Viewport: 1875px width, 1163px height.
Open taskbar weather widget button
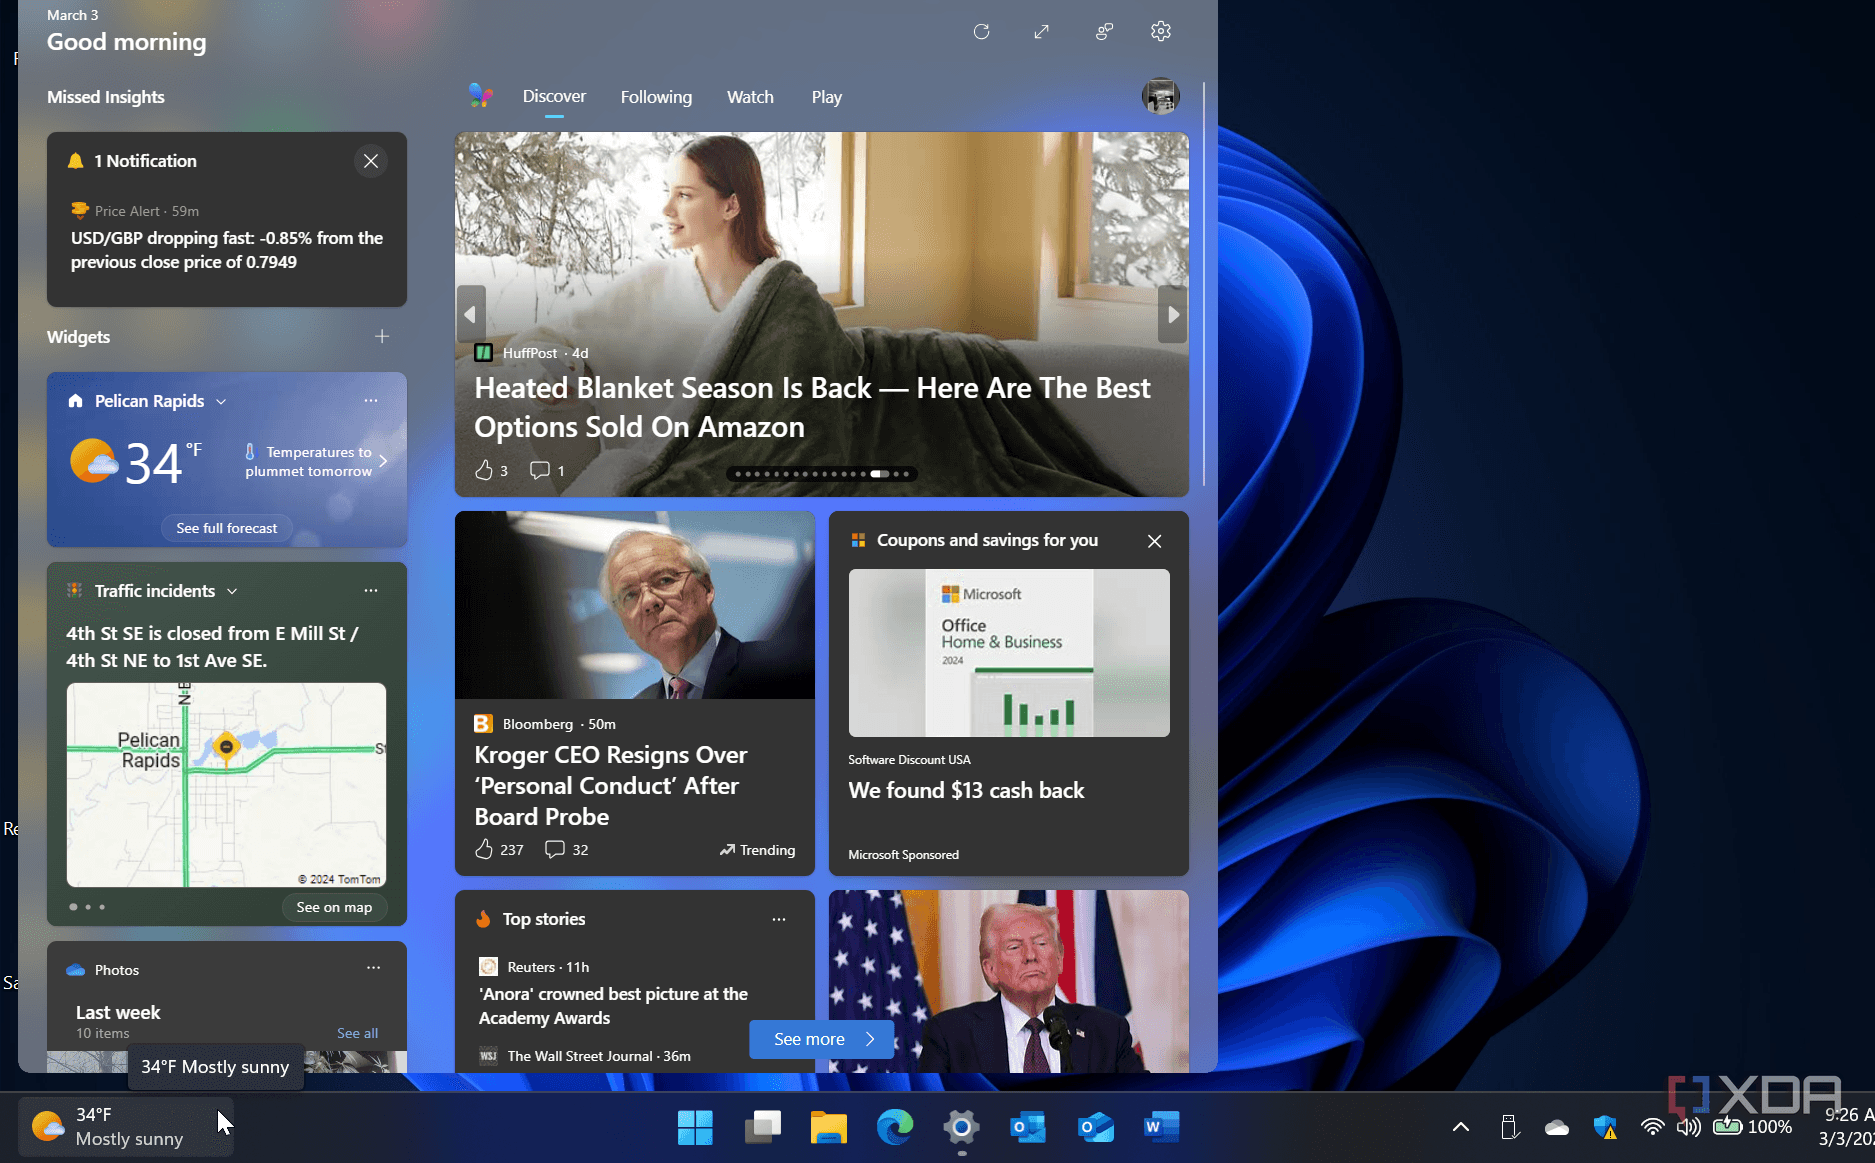point(127,1127)
